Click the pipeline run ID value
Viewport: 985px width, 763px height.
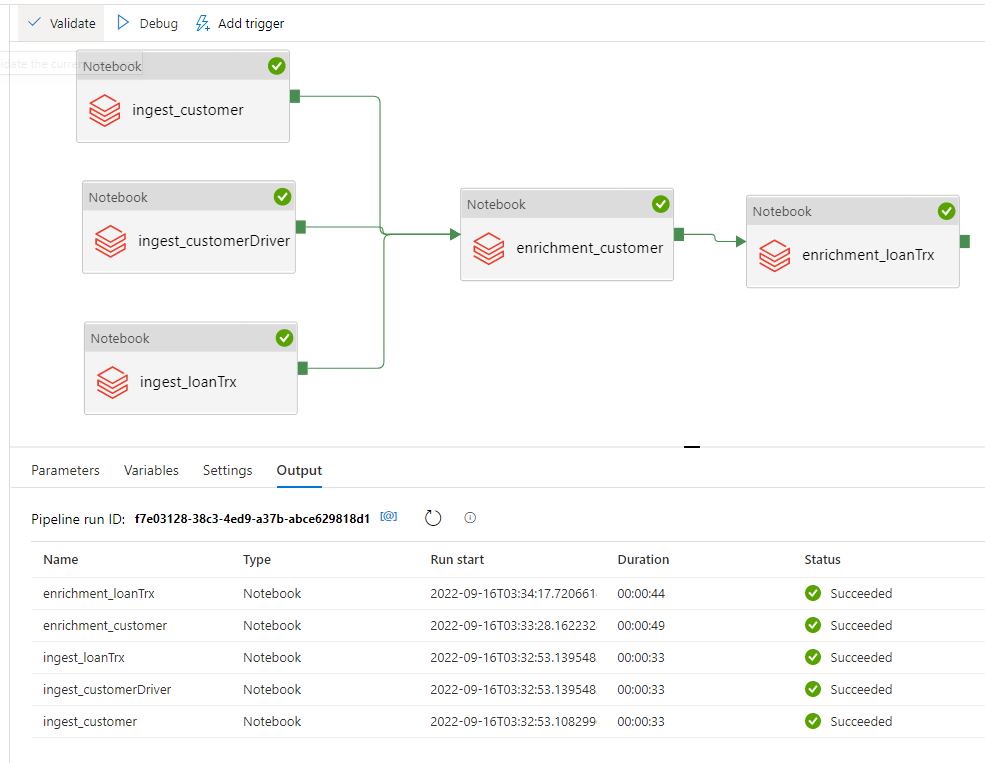click(x=253, y=518)
